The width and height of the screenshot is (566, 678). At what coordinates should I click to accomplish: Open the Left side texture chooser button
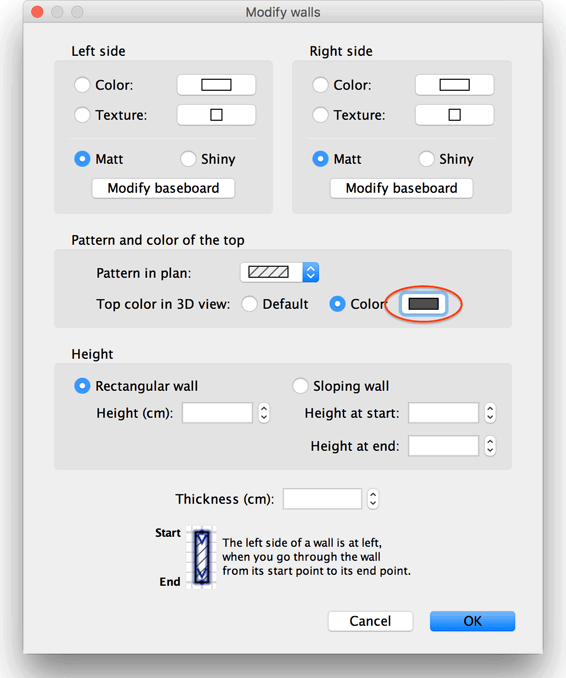pos(216,115)
